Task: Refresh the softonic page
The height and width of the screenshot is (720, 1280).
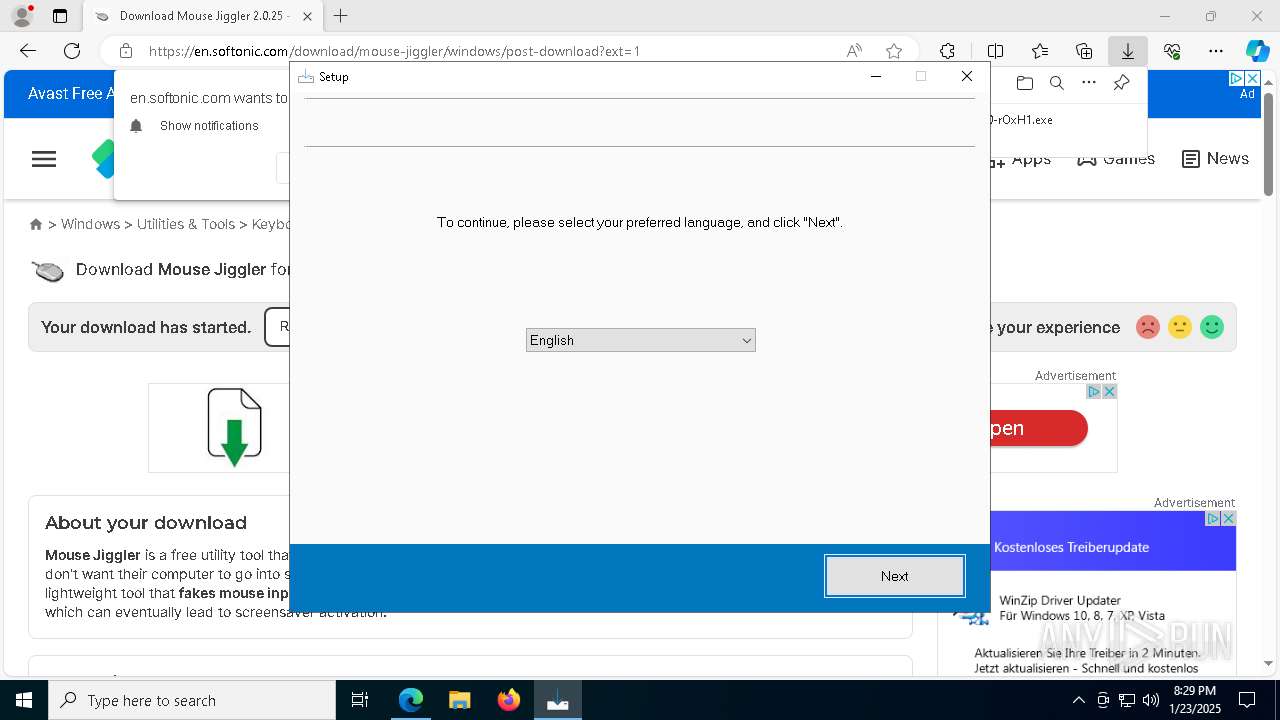Action: [72, 51]
